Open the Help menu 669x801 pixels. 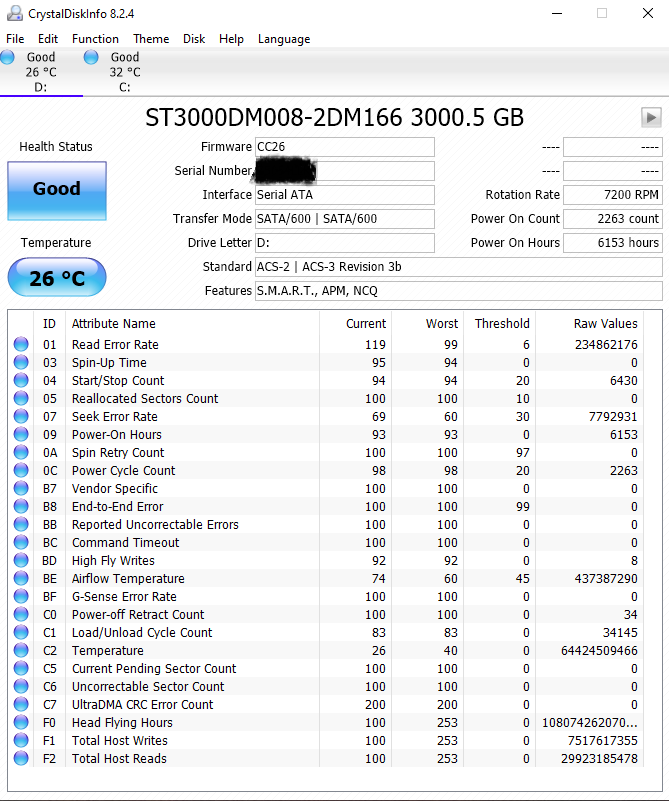(231, 39)
